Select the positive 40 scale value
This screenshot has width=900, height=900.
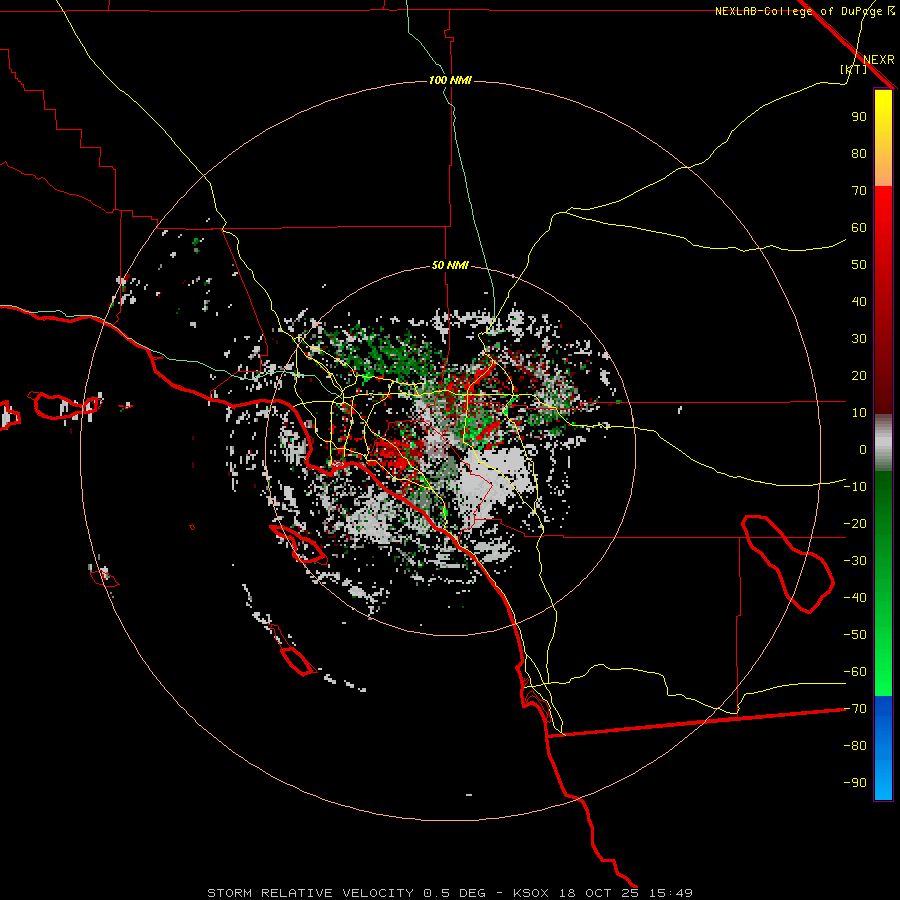click(x=859, y=302)
